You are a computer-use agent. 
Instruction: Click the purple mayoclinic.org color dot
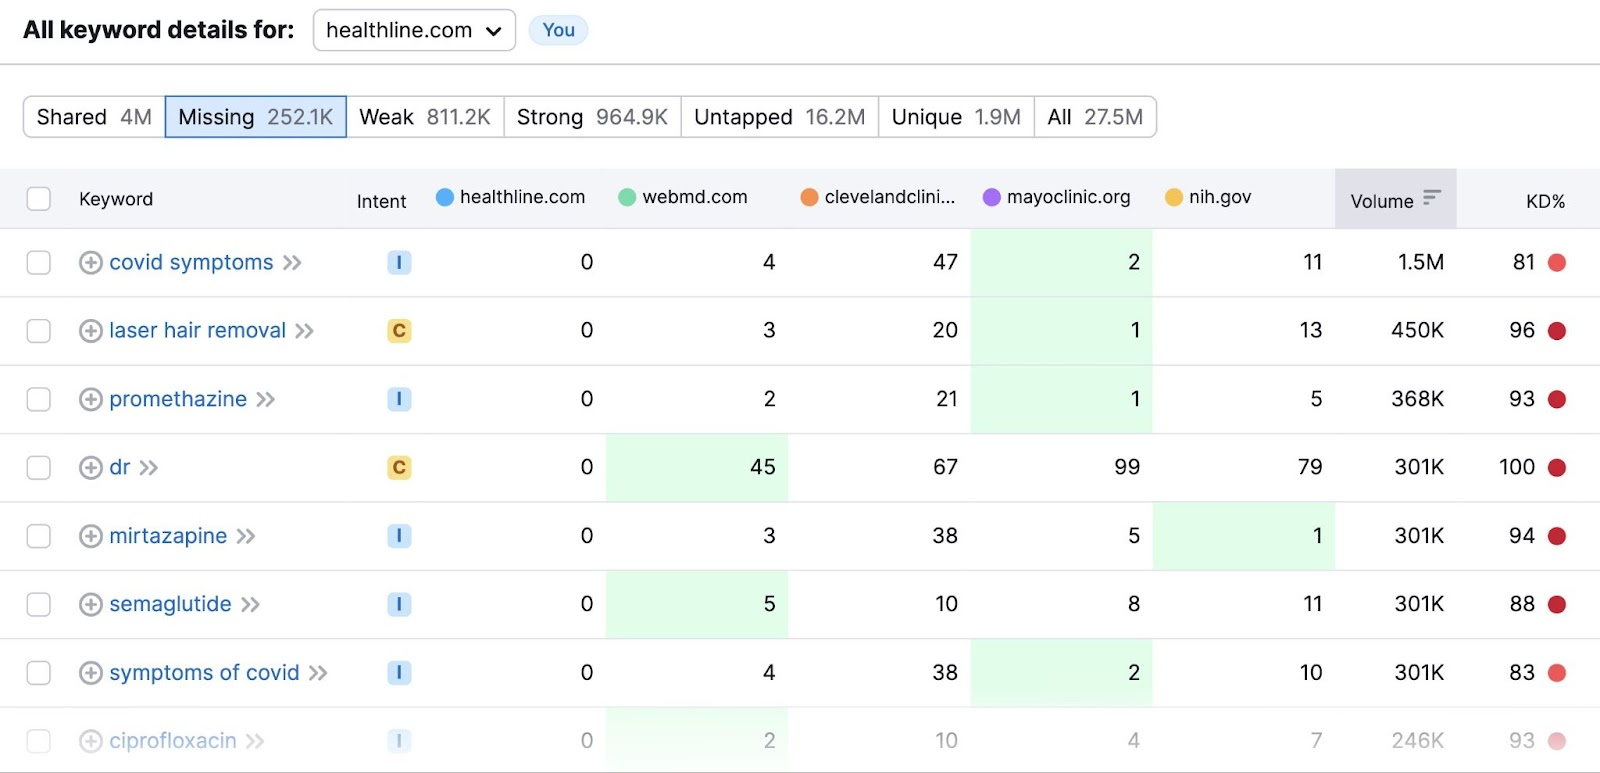click(x=992, y=197)
